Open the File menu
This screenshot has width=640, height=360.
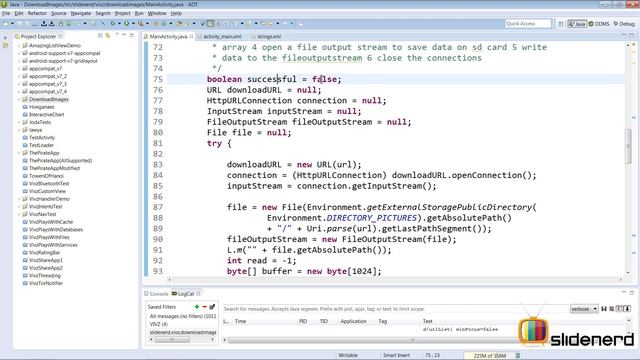[6, 13]
